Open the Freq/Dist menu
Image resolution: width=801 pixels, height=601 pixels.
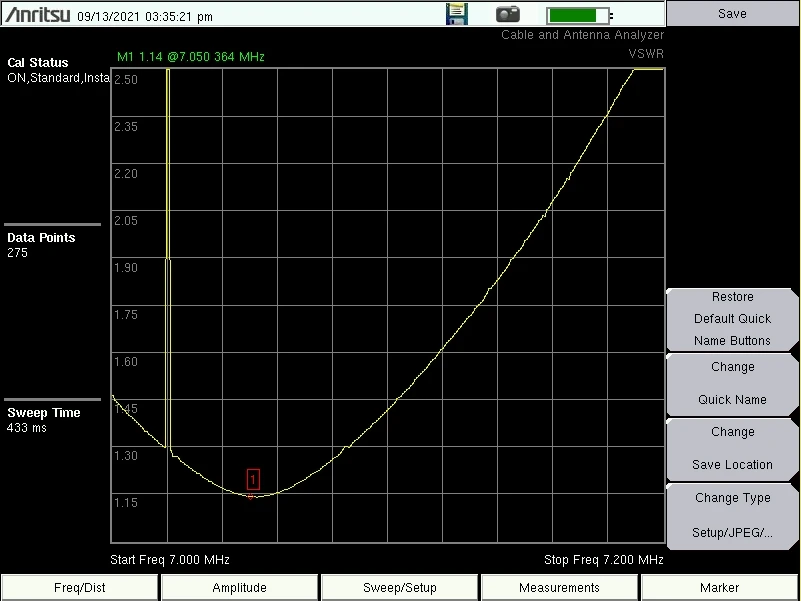[x=80, y=588]
